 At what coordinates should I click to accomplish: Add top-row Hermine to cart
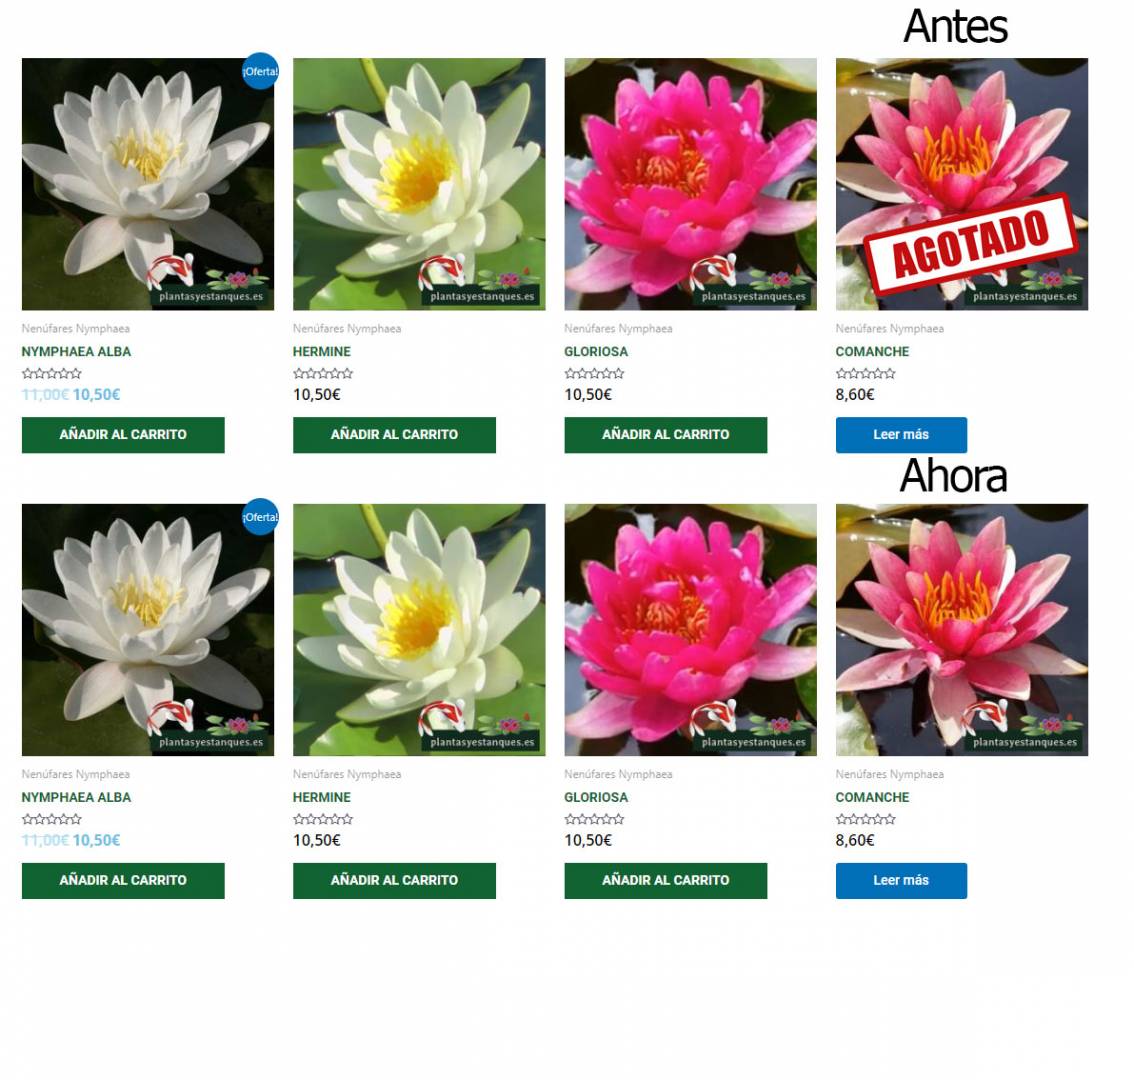(394, 435)
